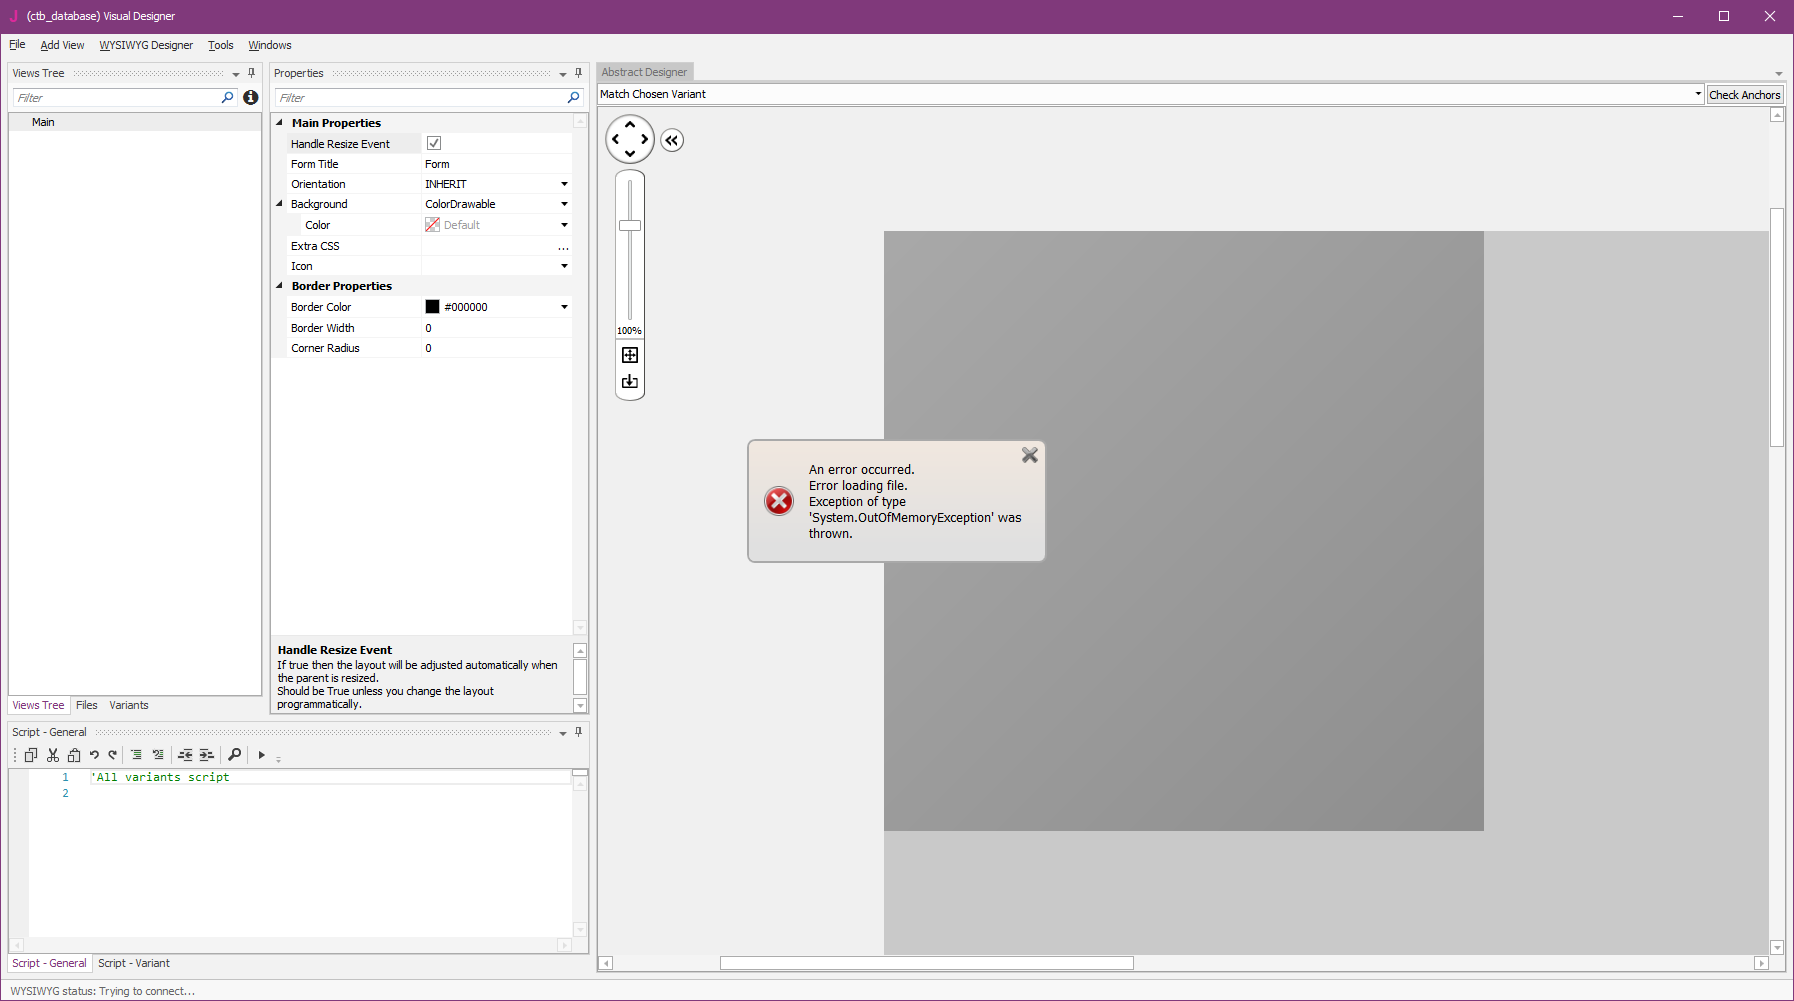Open the Match Chosen Variant dropdown
Image resolution: width=1794 pixels, height=1001 pixels.
coord(1698,94)
